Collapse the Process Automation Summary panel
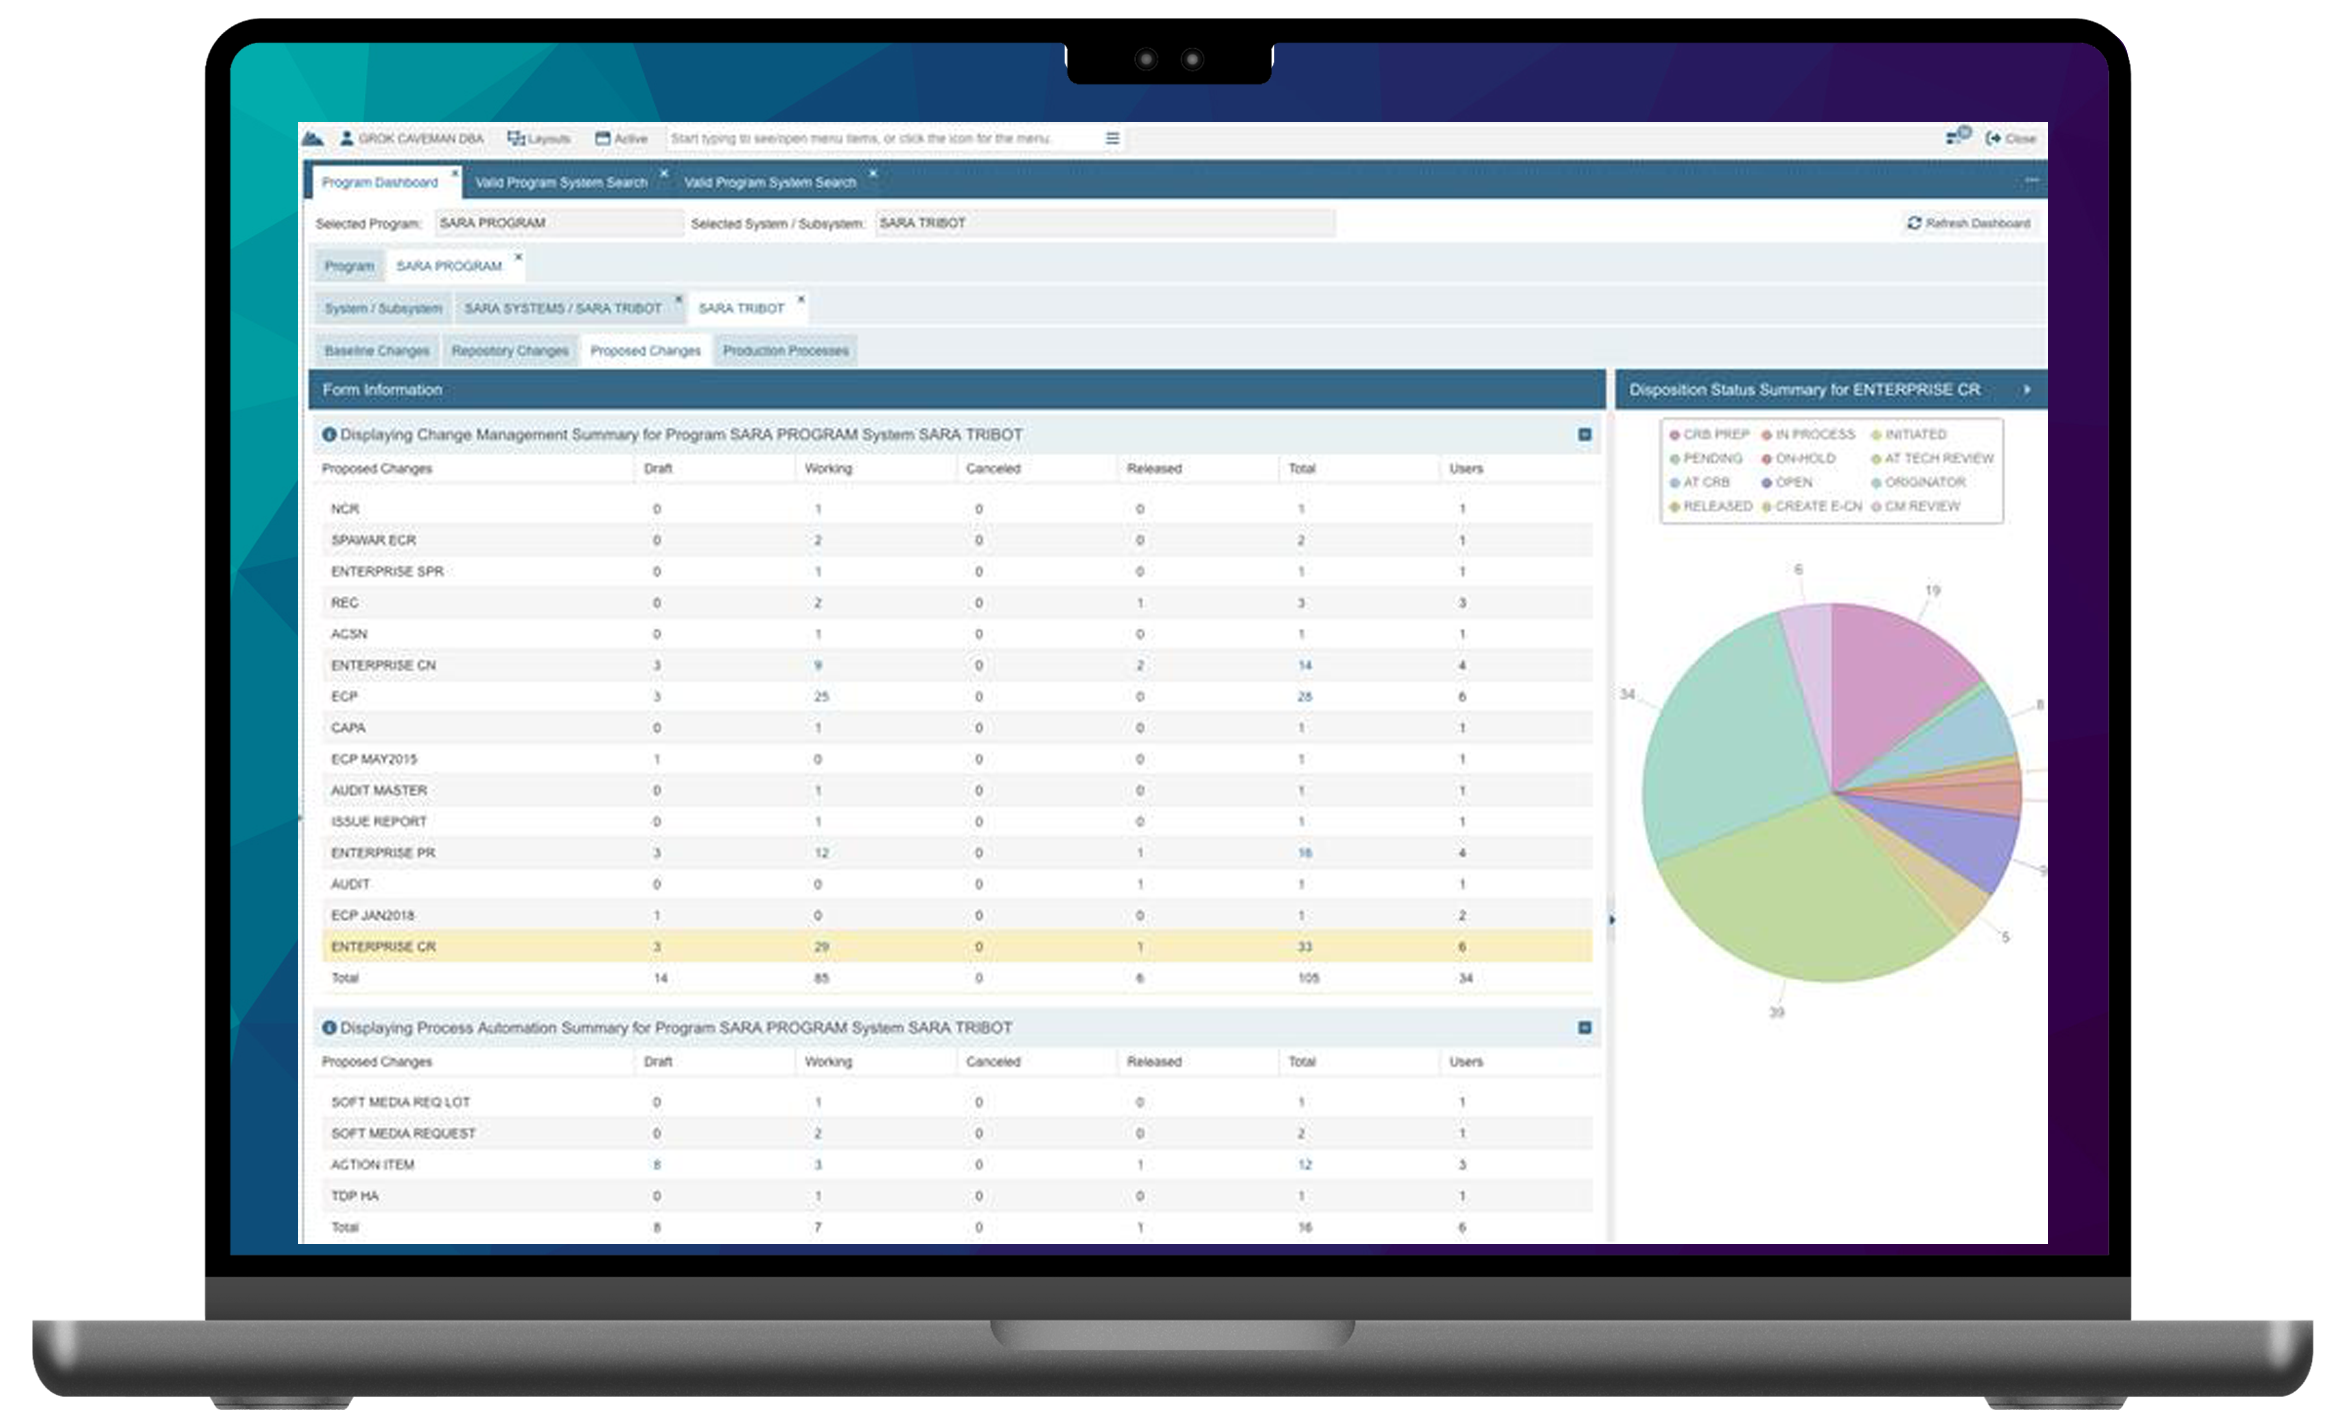The height and width of the screenshot is (1428, 2340). tap(1585, 1028)
